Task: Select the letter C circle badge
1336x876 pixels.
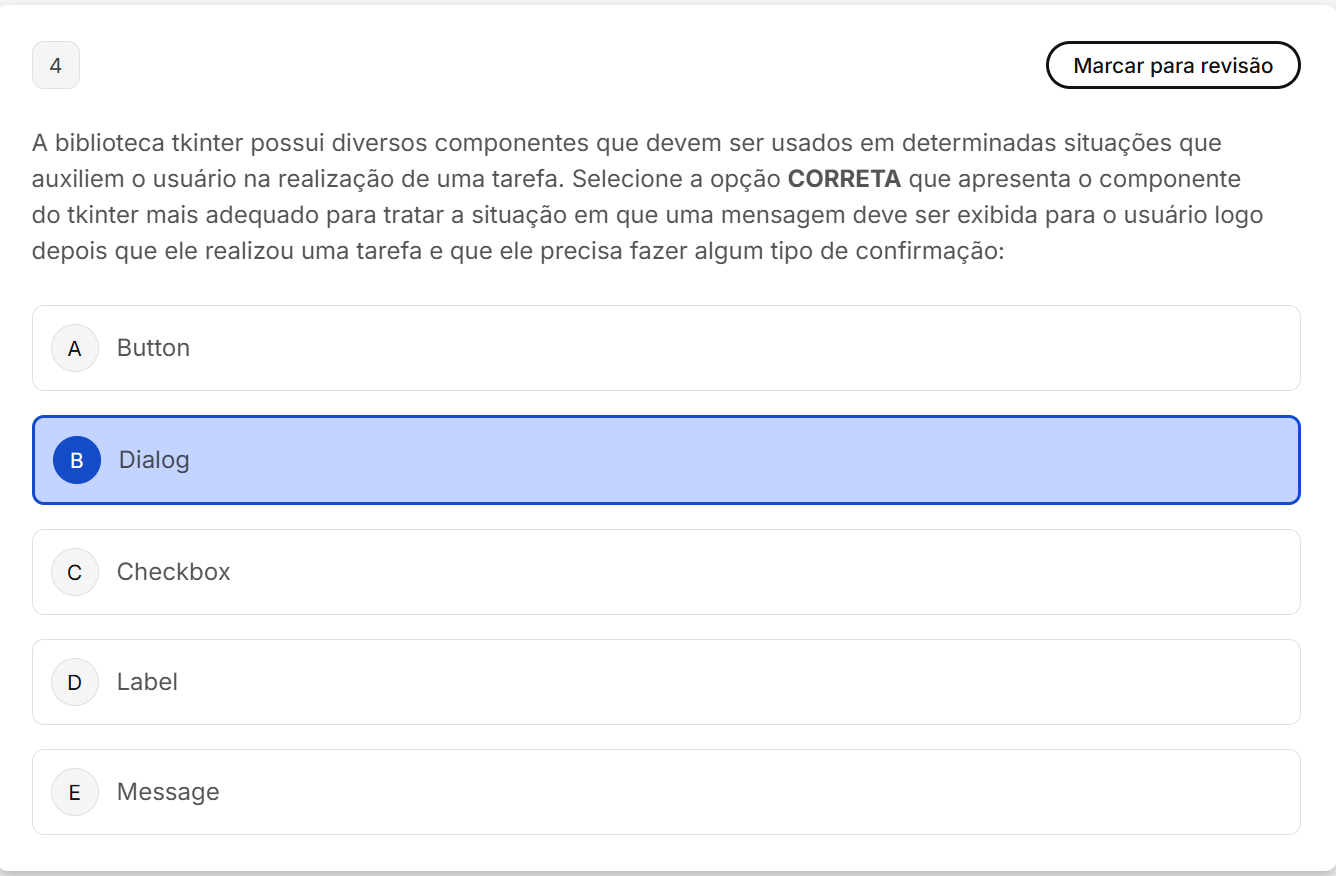Action: [x=75, y=572]
